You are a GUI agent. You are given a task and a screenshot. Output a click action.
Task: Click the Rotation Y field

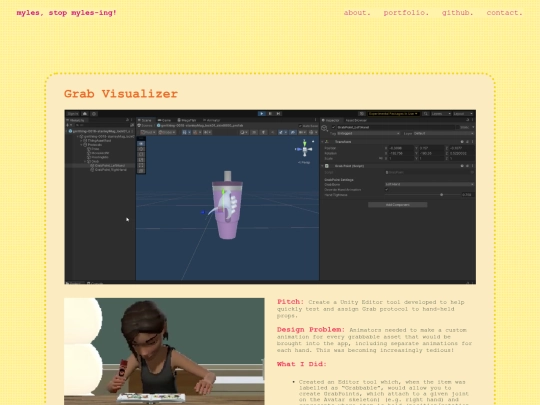(x=431, y=153)
